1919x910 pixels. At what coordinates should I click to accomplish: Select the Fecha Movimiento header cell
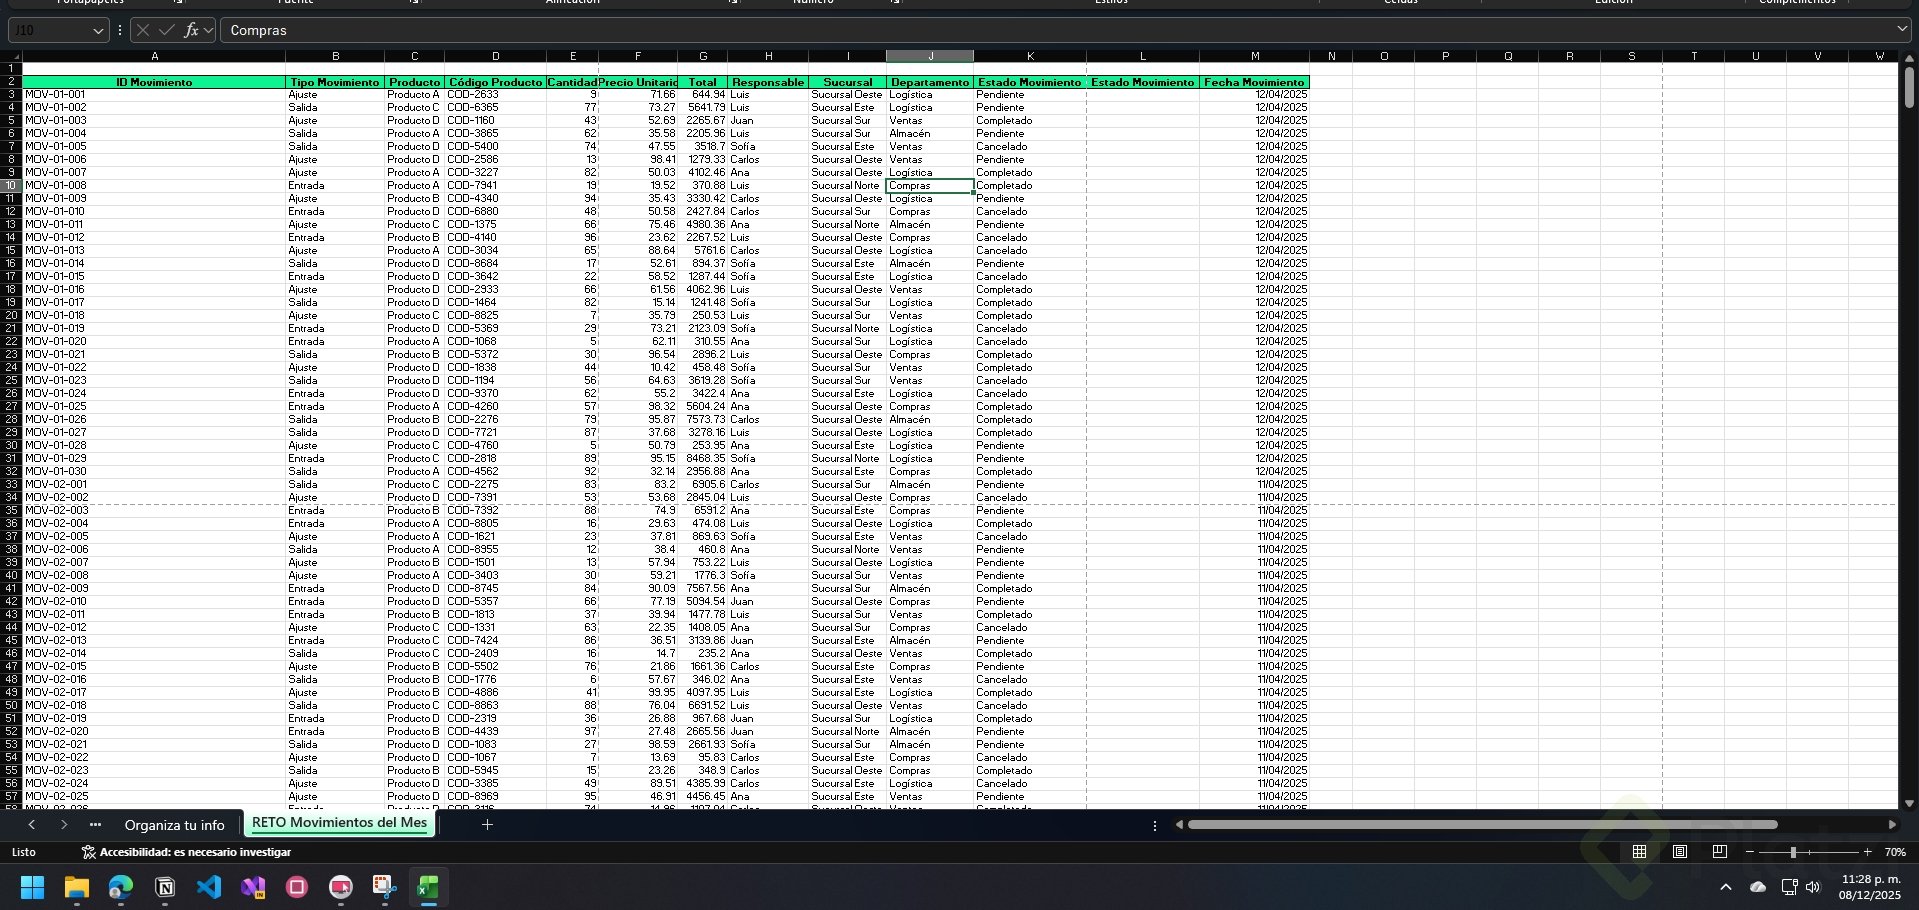[1255, 82]
